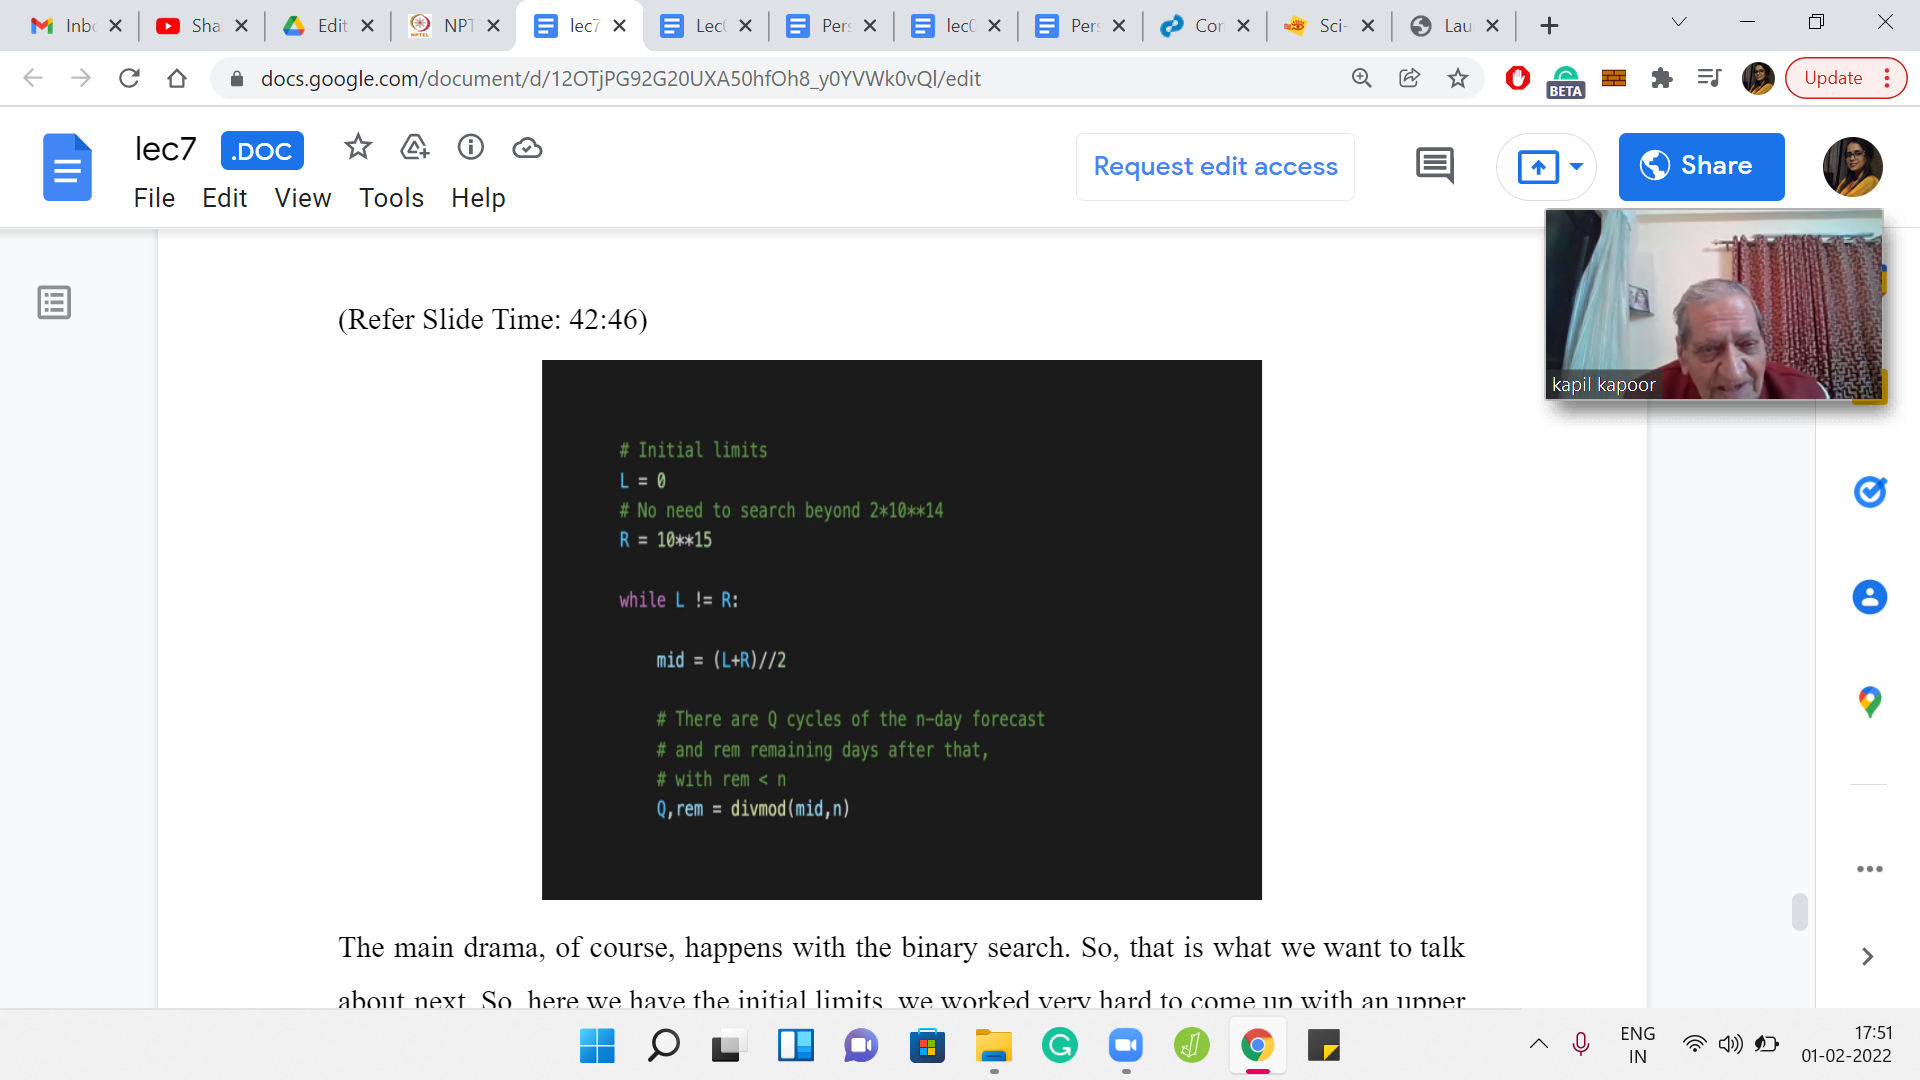Open Google Tasks in side panel
1920x1080 pixels.
(1869, 492)
